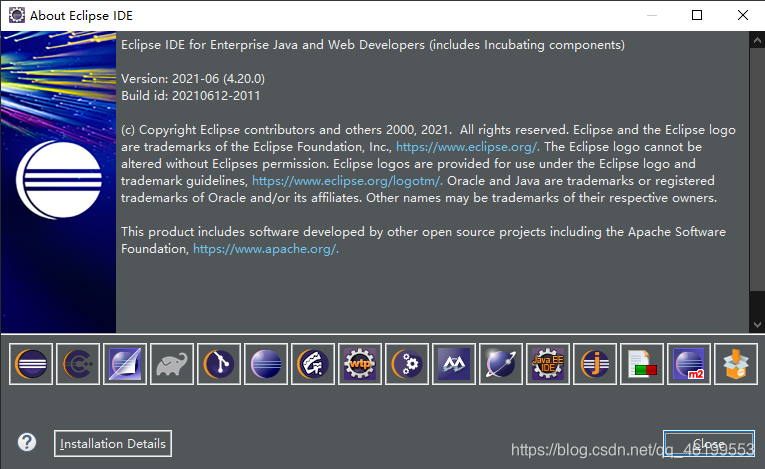765x469 pixels.
Task: Click the planet orbit feature icon
Action: [501, 364]
